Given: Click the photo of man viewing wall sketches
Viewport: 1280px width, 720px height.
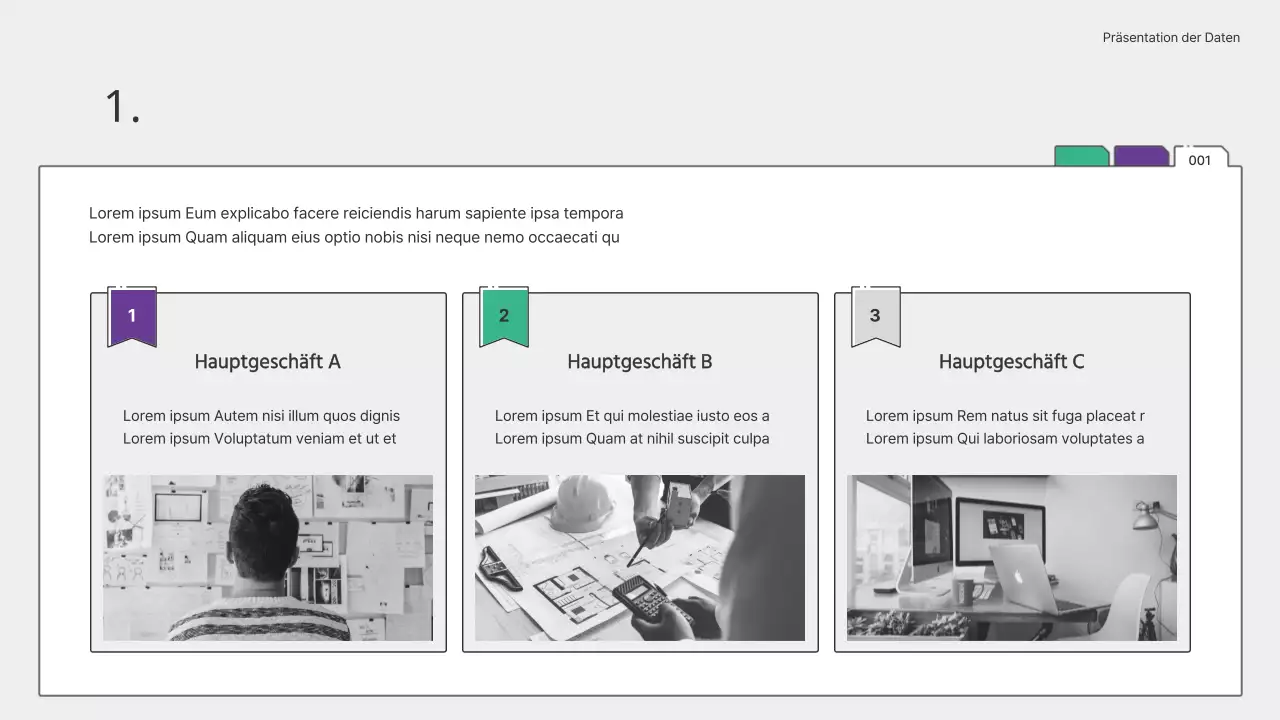Looking at the screenshot, I should (268, 557).
